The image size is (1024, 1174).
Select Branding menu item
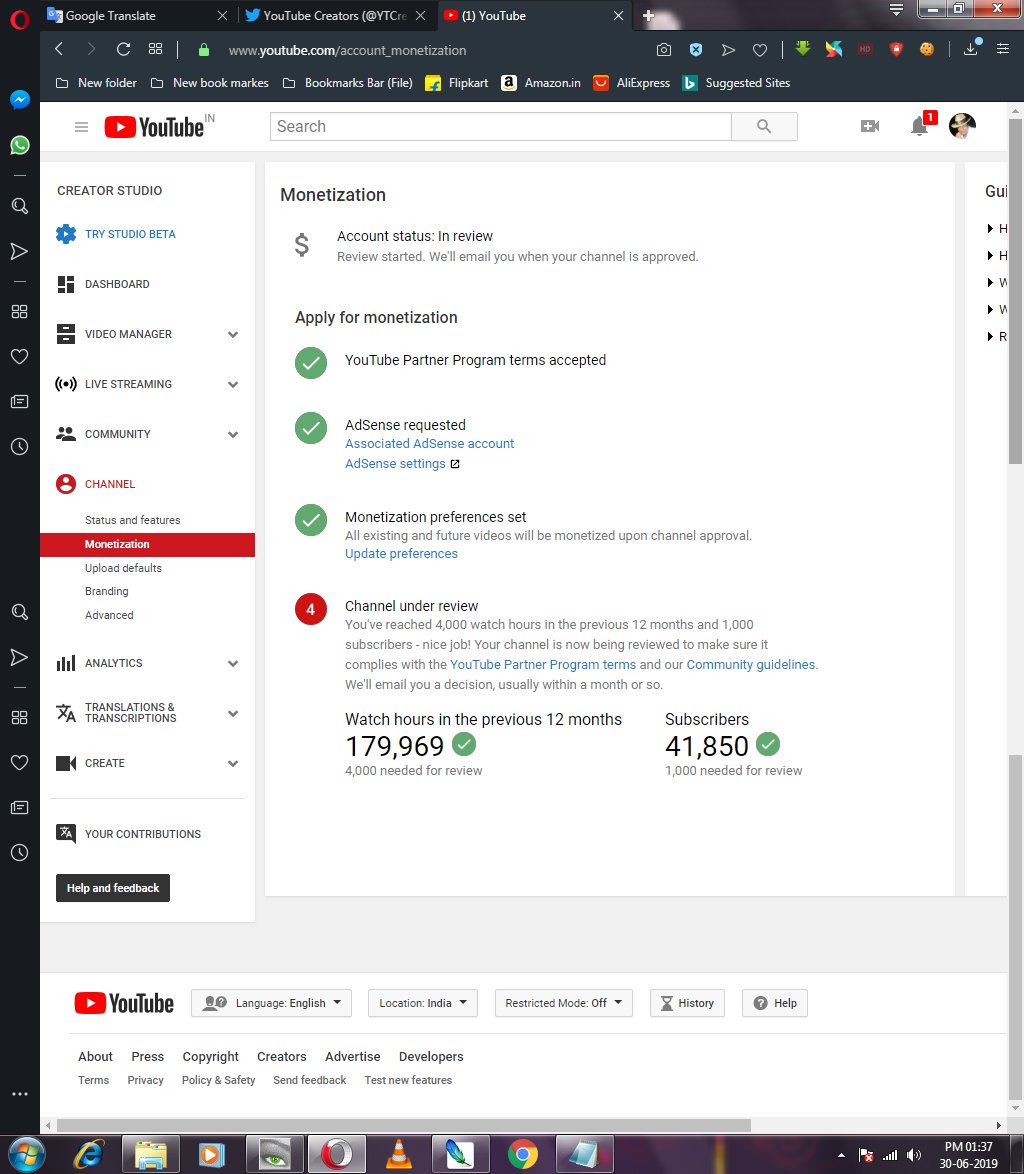(106, 591)
